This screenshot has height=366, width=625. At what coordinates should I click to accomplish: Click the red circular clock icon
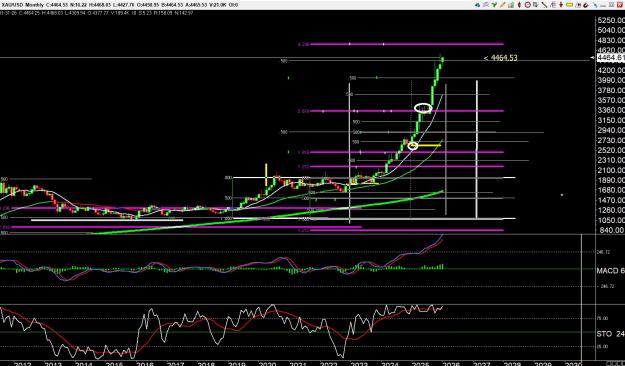pos(528,5)
